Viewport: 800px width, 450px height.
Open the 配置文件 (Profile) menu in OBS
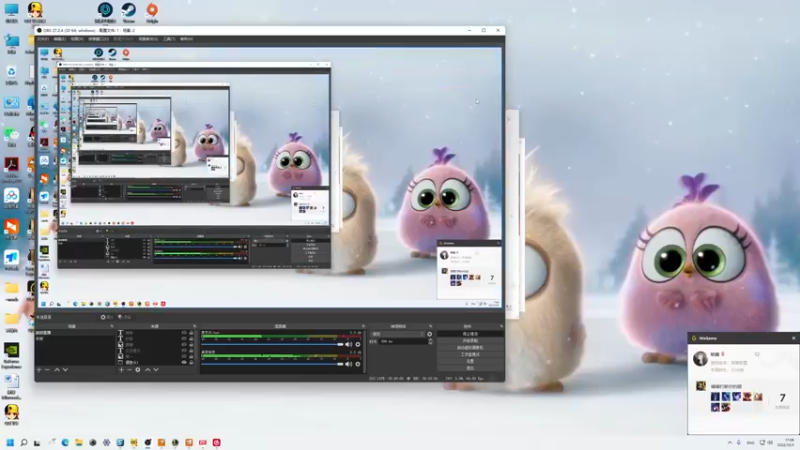click(x=123, y=39)
